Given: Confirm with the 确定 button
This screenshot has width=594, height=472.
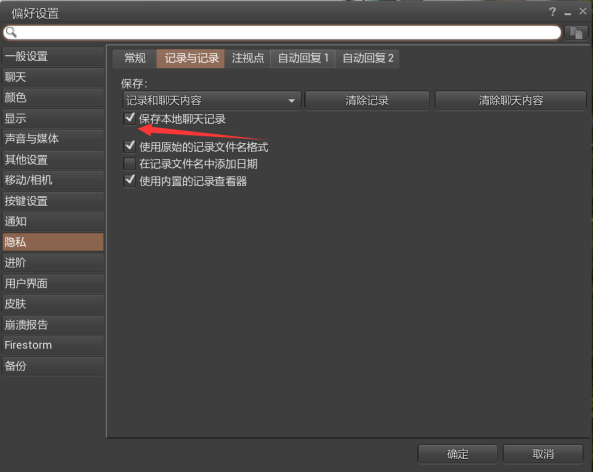Looking at the screenshot, I should coord(457,454).
